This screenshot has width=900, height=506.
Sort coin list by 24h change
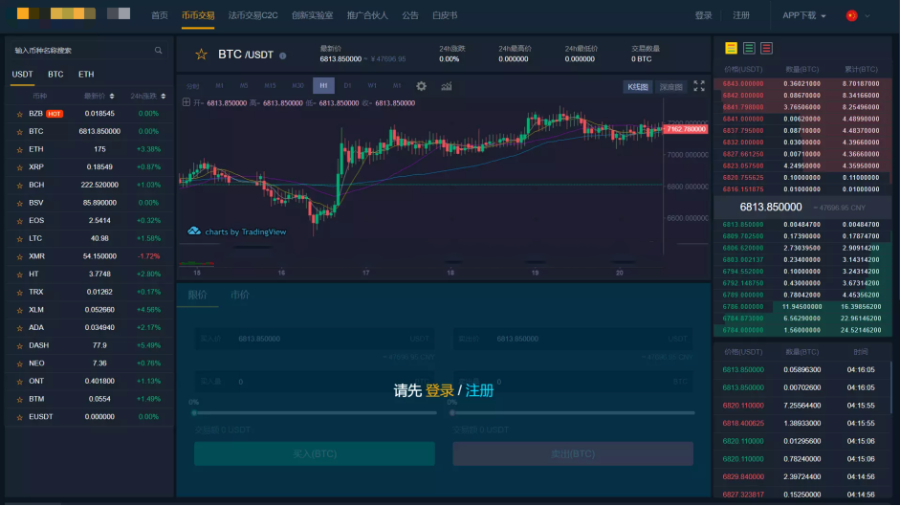click(x=150, y=96)
